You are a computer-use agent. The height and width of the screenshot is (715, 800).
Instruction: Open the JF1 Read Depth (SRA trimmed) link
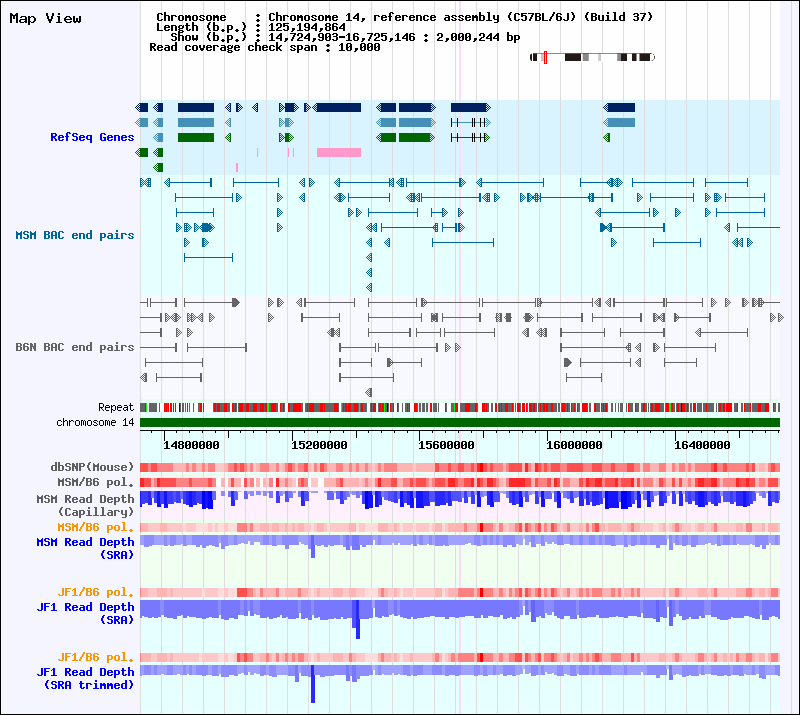[x=85, y=678]
